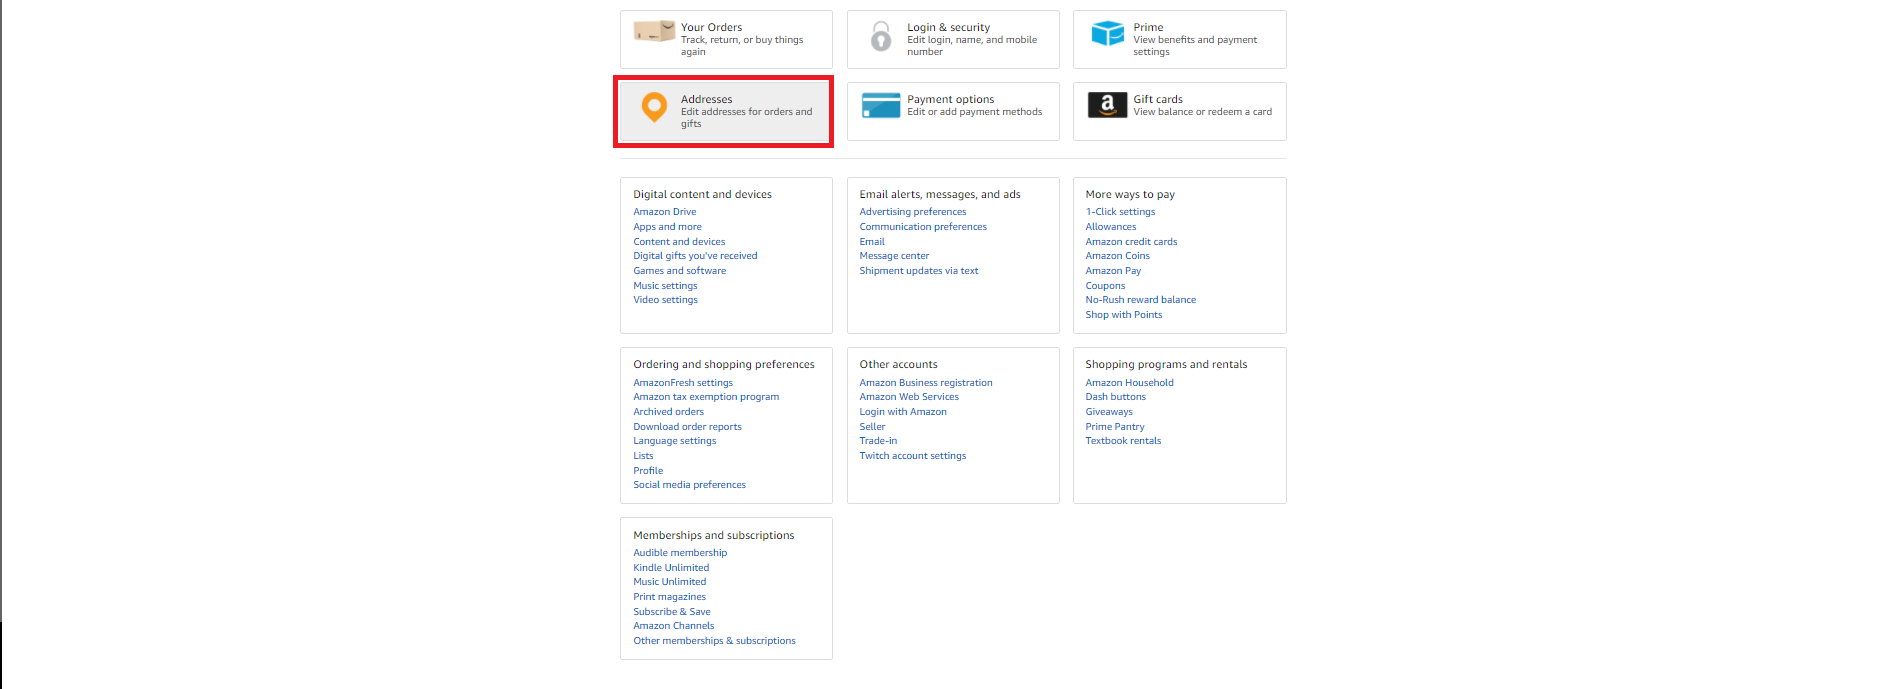
Task: Open Dash buttons link
Action: [1116, 397]
